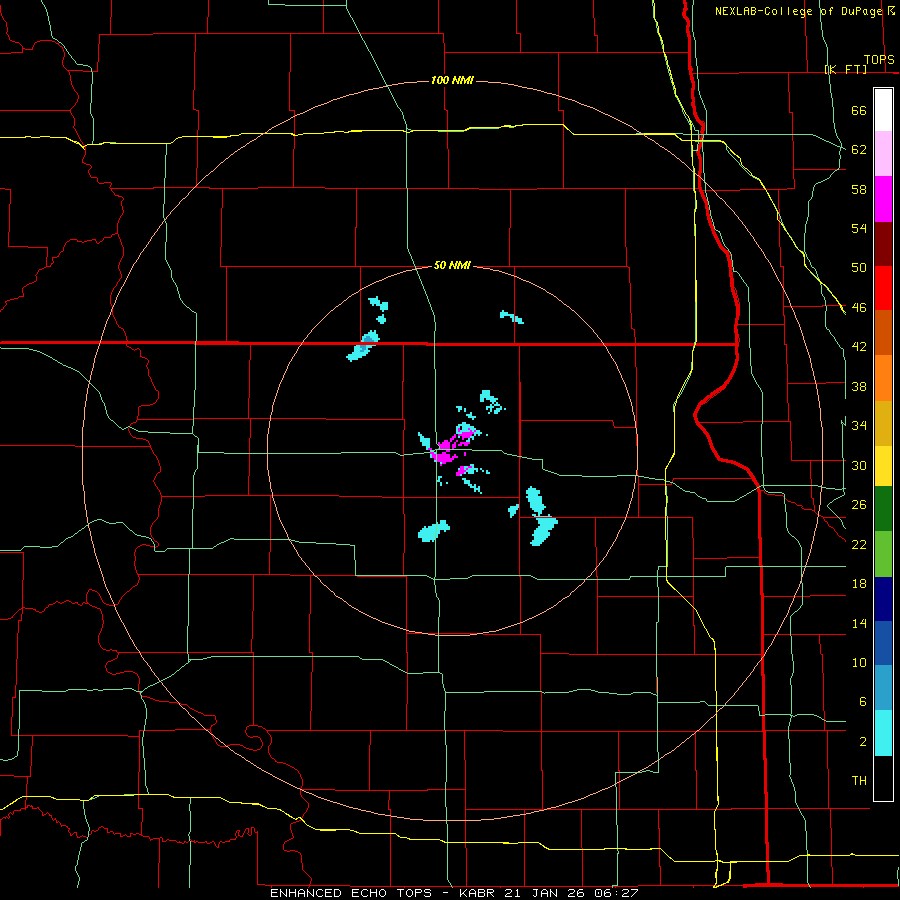Click the legend value 18
The width and height of the screenshot is (900, 900).
pyautogui.click(x=859, y=584)
